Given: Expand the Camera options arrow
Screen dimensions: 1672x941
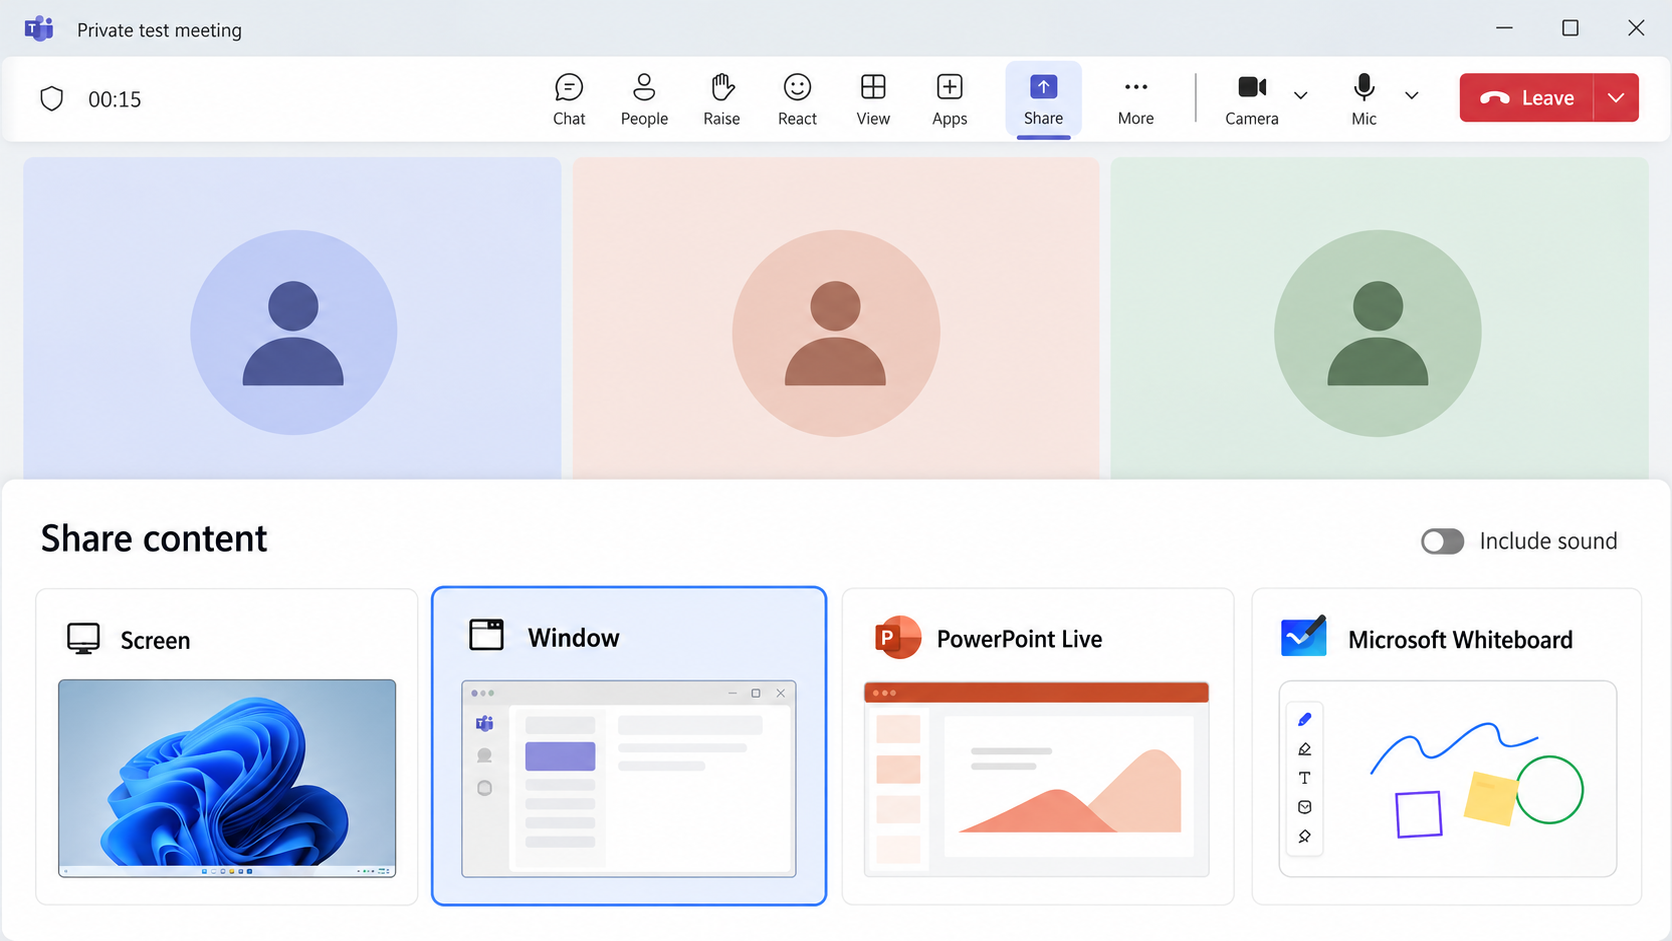Looking at the screenshot, I should coord(1300,96).
